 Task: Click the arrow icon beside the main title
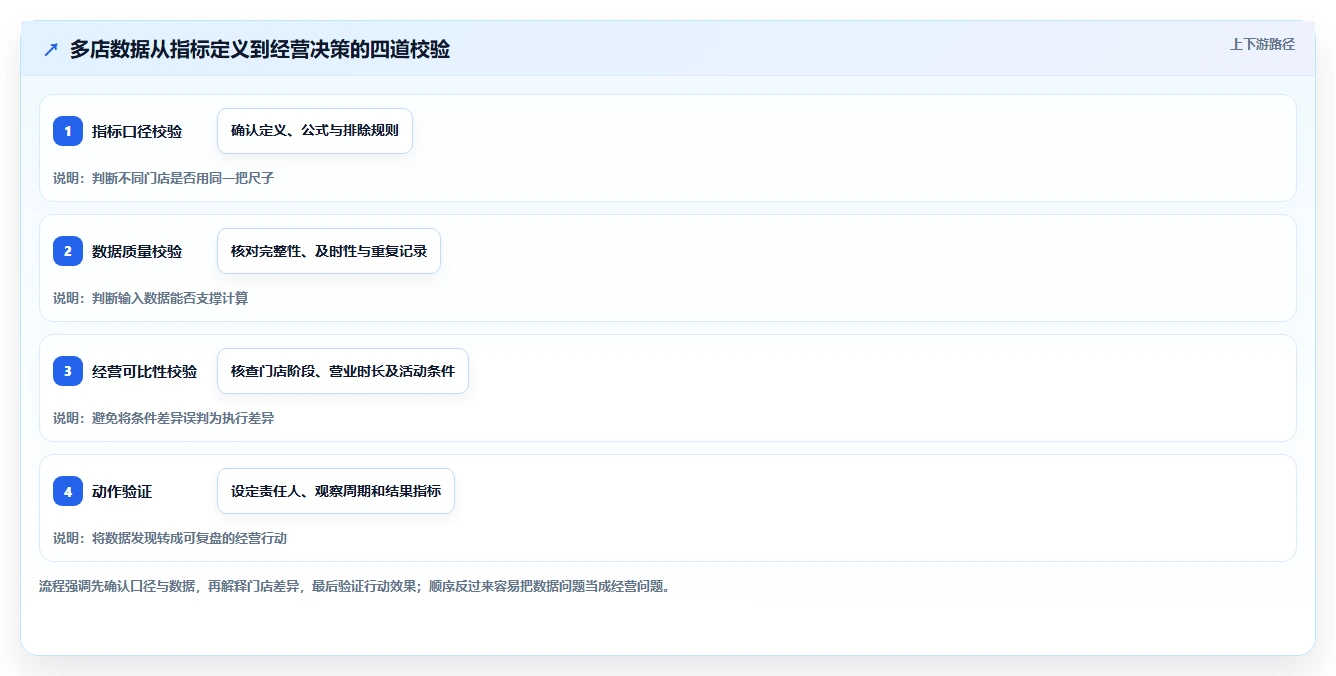coord(51,50)
